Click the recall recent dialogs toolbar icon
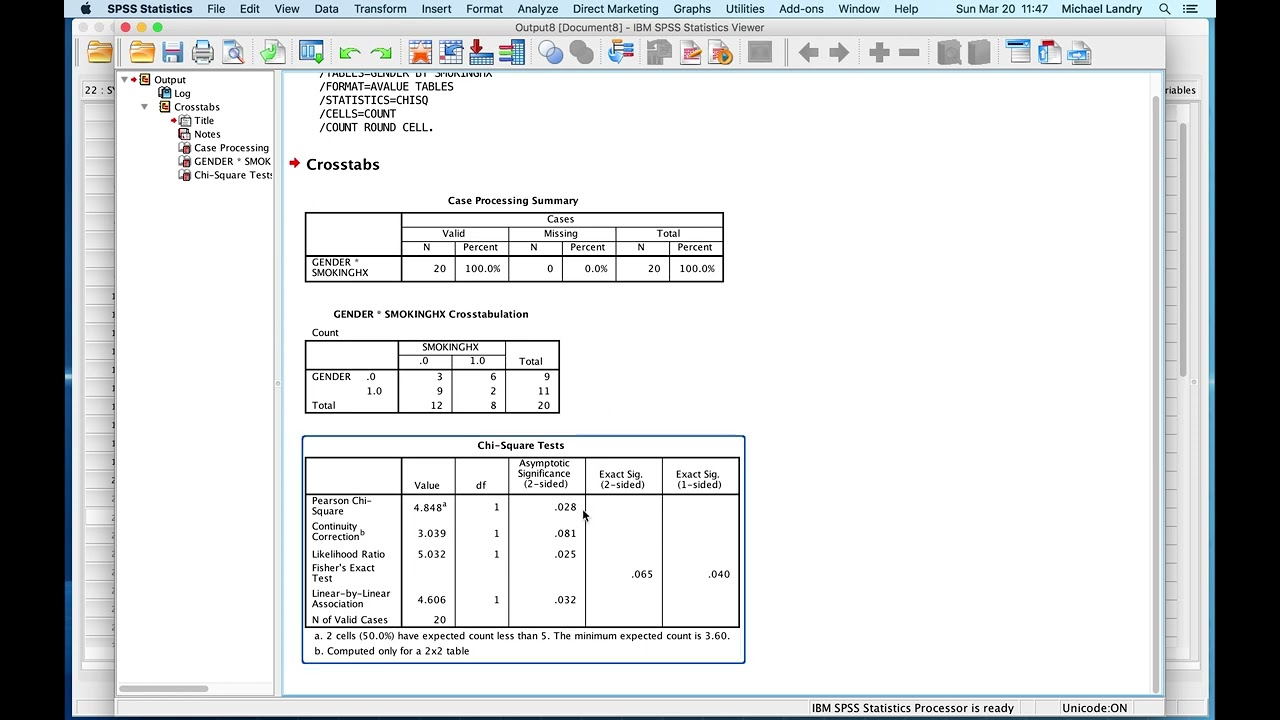The width and height of the screenshot is (1280, 720). [x=311, y=52]
